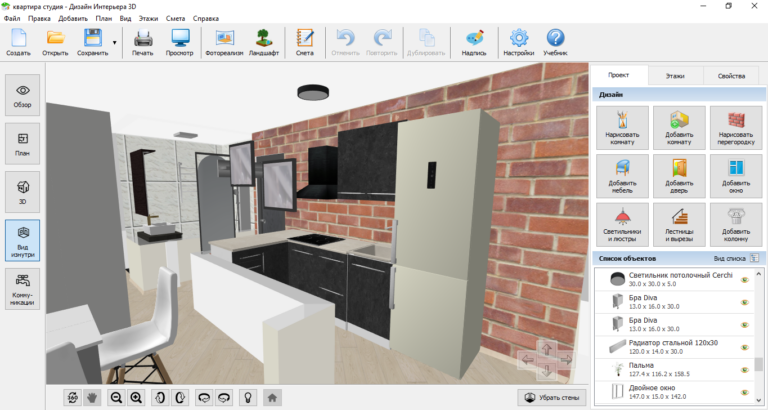Click the home view reset icon
The width and height of the screenshot is (768, 410).
pyautogui.click(x=271, y=397)
